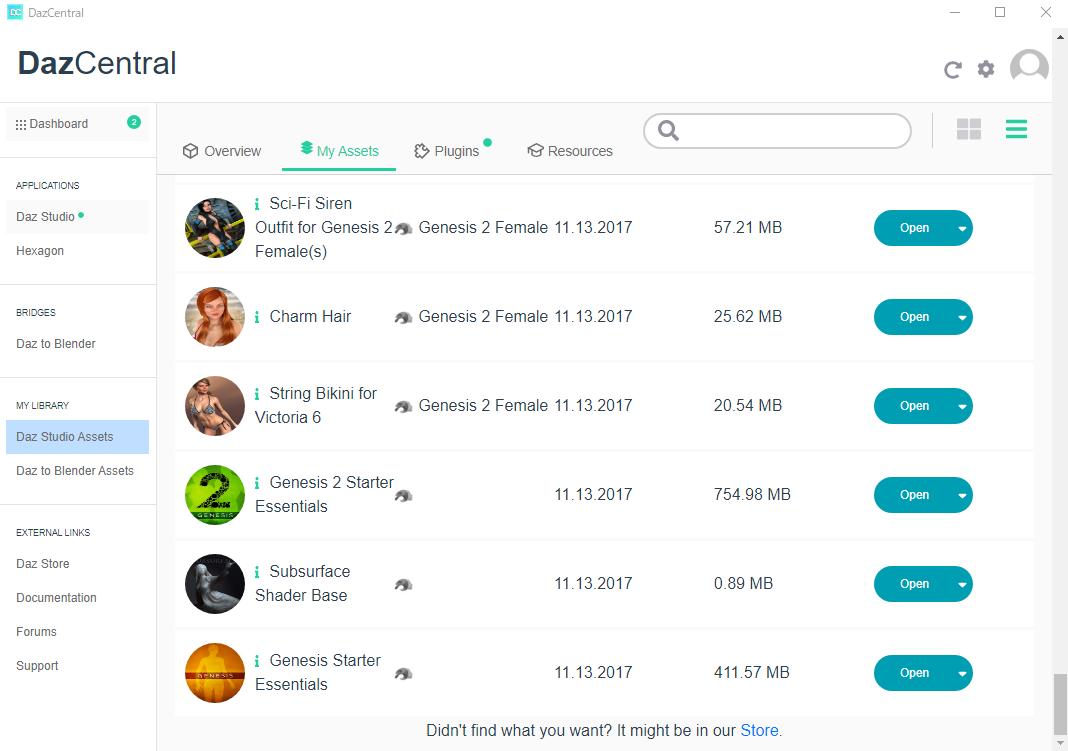The width and height of the screenshot is (1068, 751).
Task: Open Genesis 2 Starter Essentials
Action: 913,496
